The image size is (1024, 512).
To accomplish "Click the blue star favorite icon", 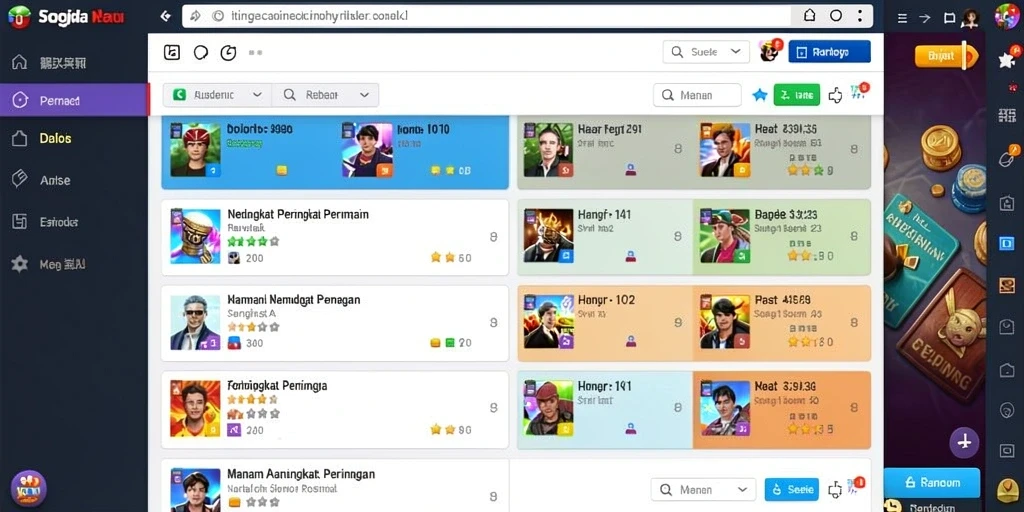I will coord(760,95).
